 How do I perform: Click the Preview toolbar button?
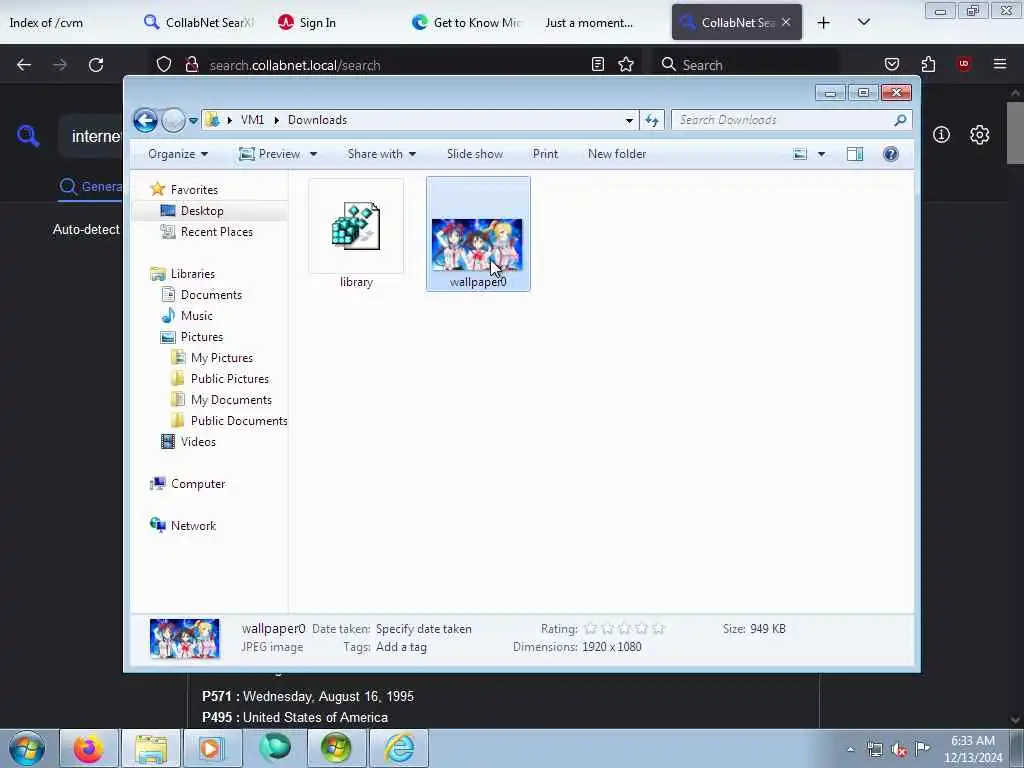coord(270,154)
